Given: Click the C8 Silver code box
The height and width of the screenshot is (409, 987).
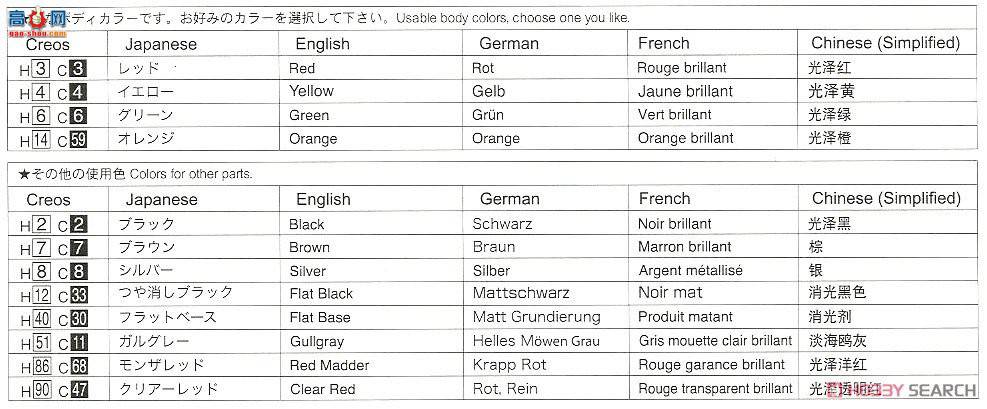Looking at the screenshot, I should pyautogui.click(x=78, y=272).
